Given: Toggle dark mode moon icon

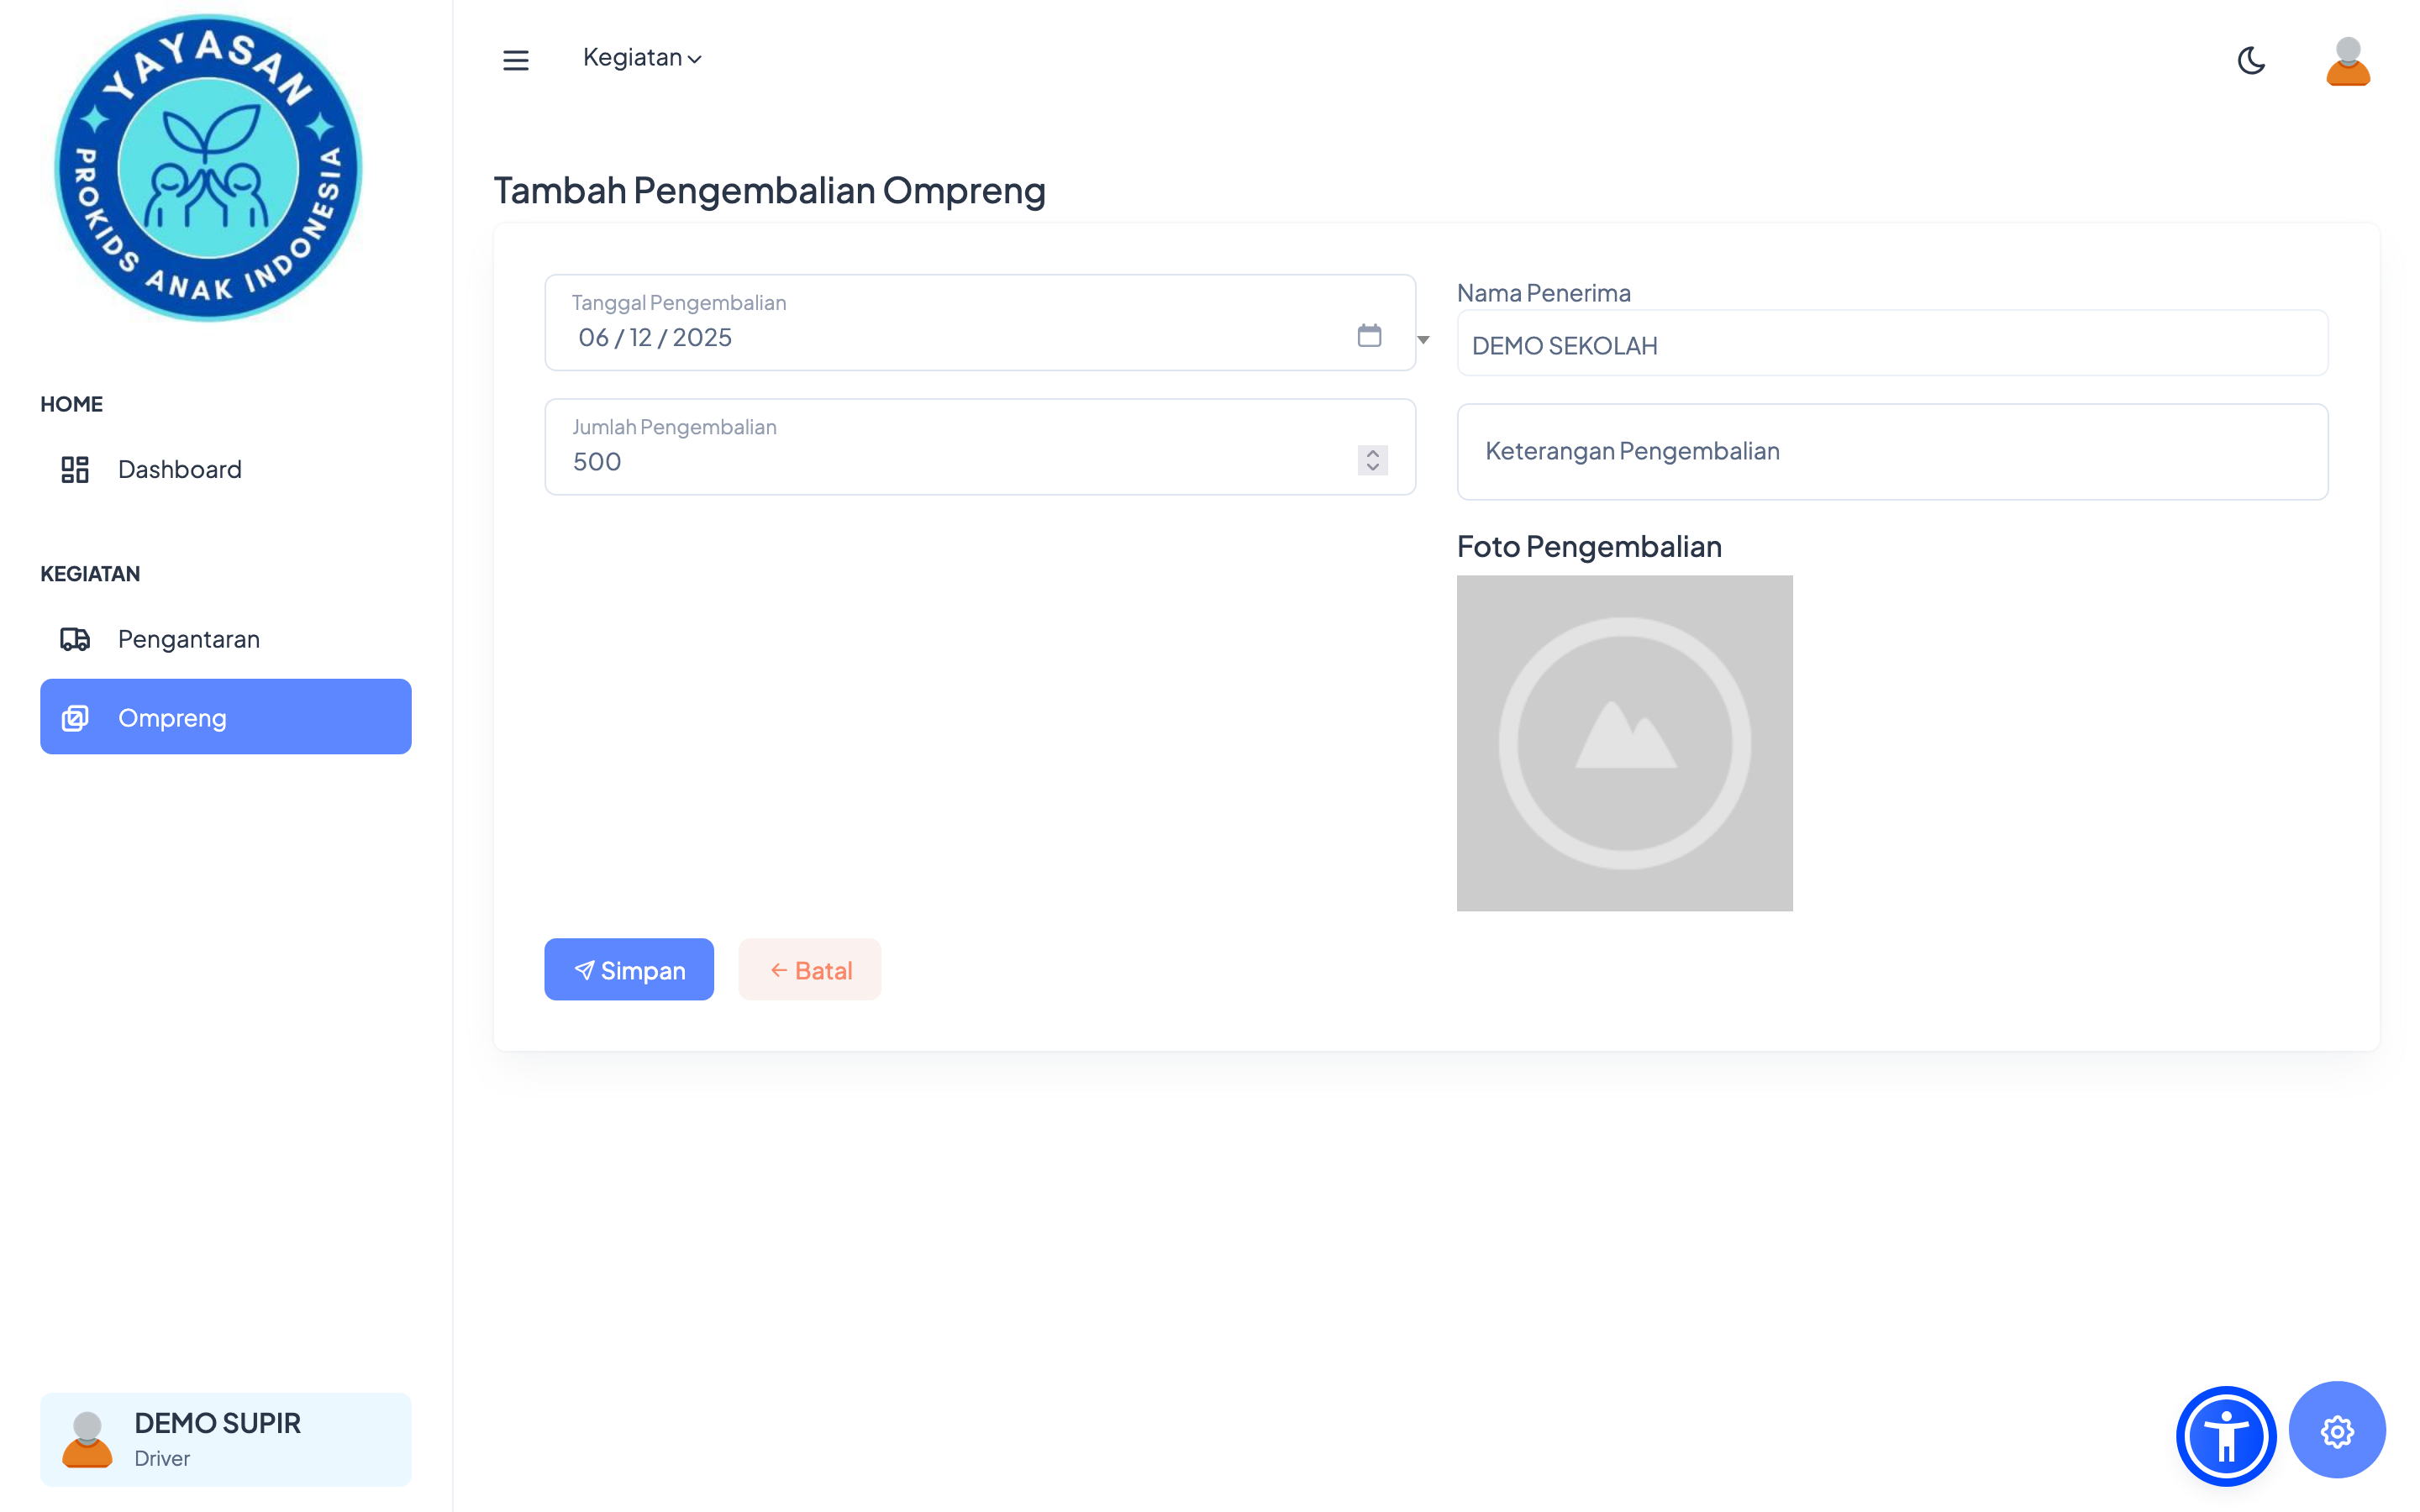Looking at the screenshot, I should 2251,60.
